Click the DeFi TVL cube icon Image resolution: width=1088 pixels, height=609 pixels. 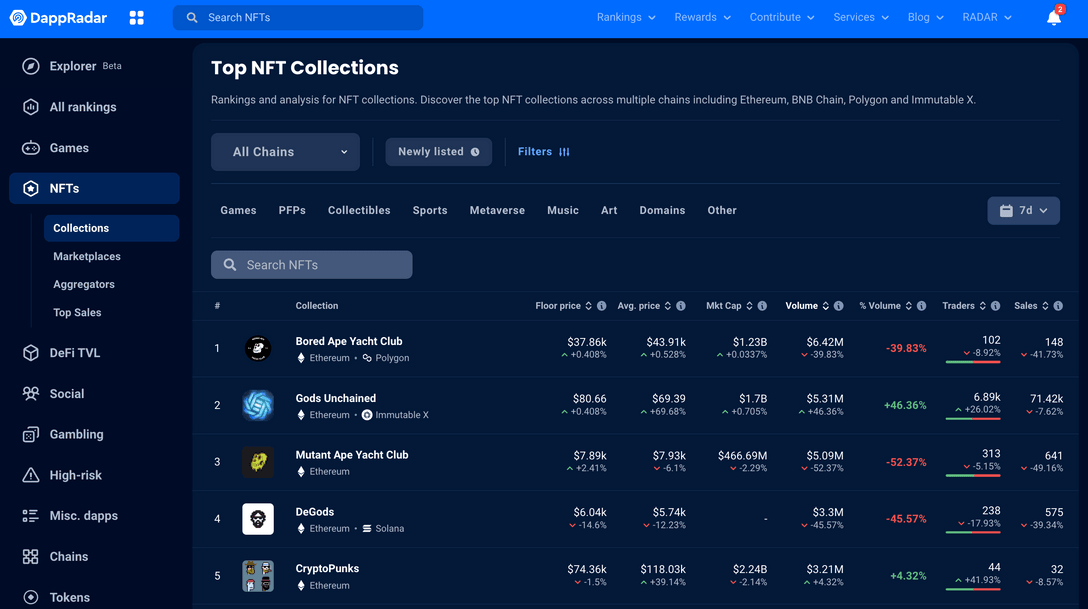tap(31, 353)
